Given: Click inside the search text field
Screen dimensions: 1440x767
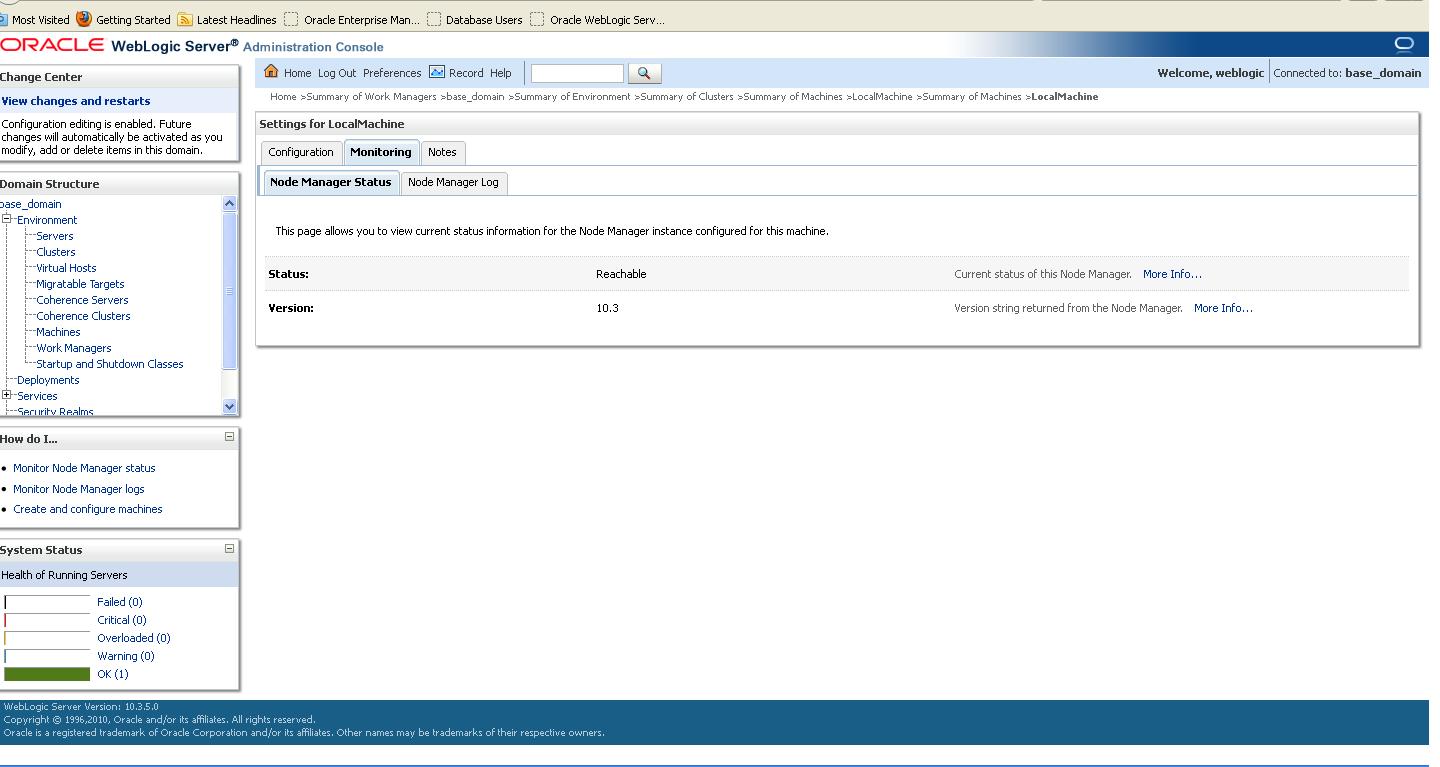Looking at the screenshot, I should coord(577,72).
